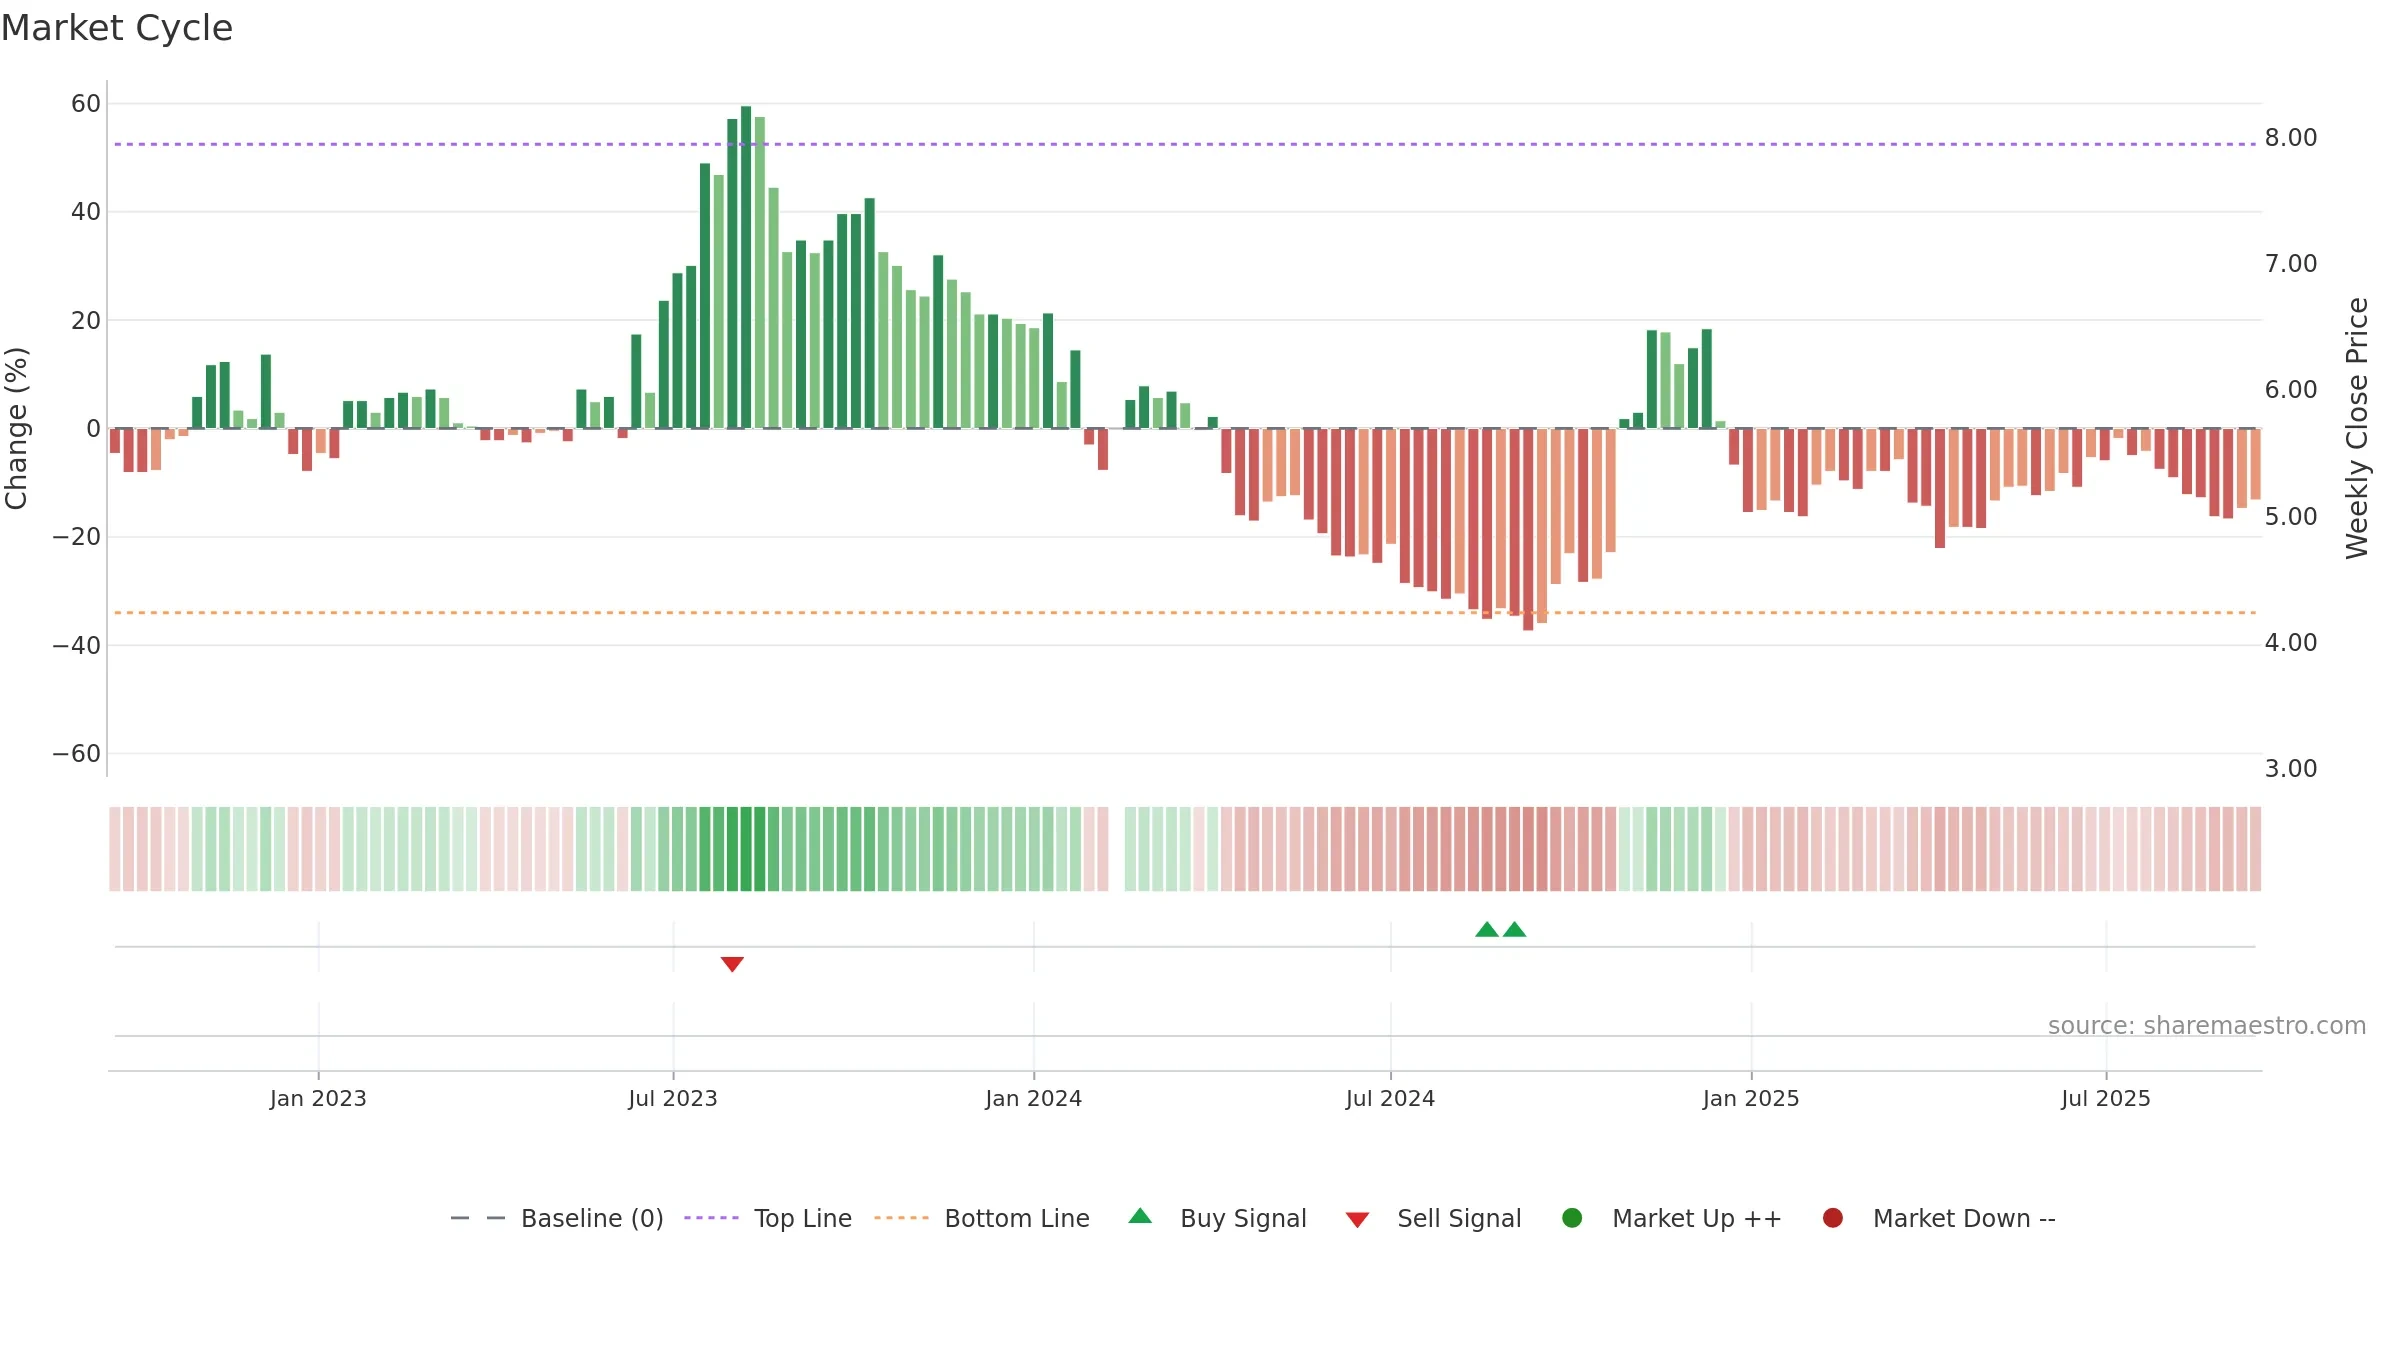2400x1350 pixels.
Task: Click the source: sharemaestro.com text
Action: click(x=2207, y=1026)
